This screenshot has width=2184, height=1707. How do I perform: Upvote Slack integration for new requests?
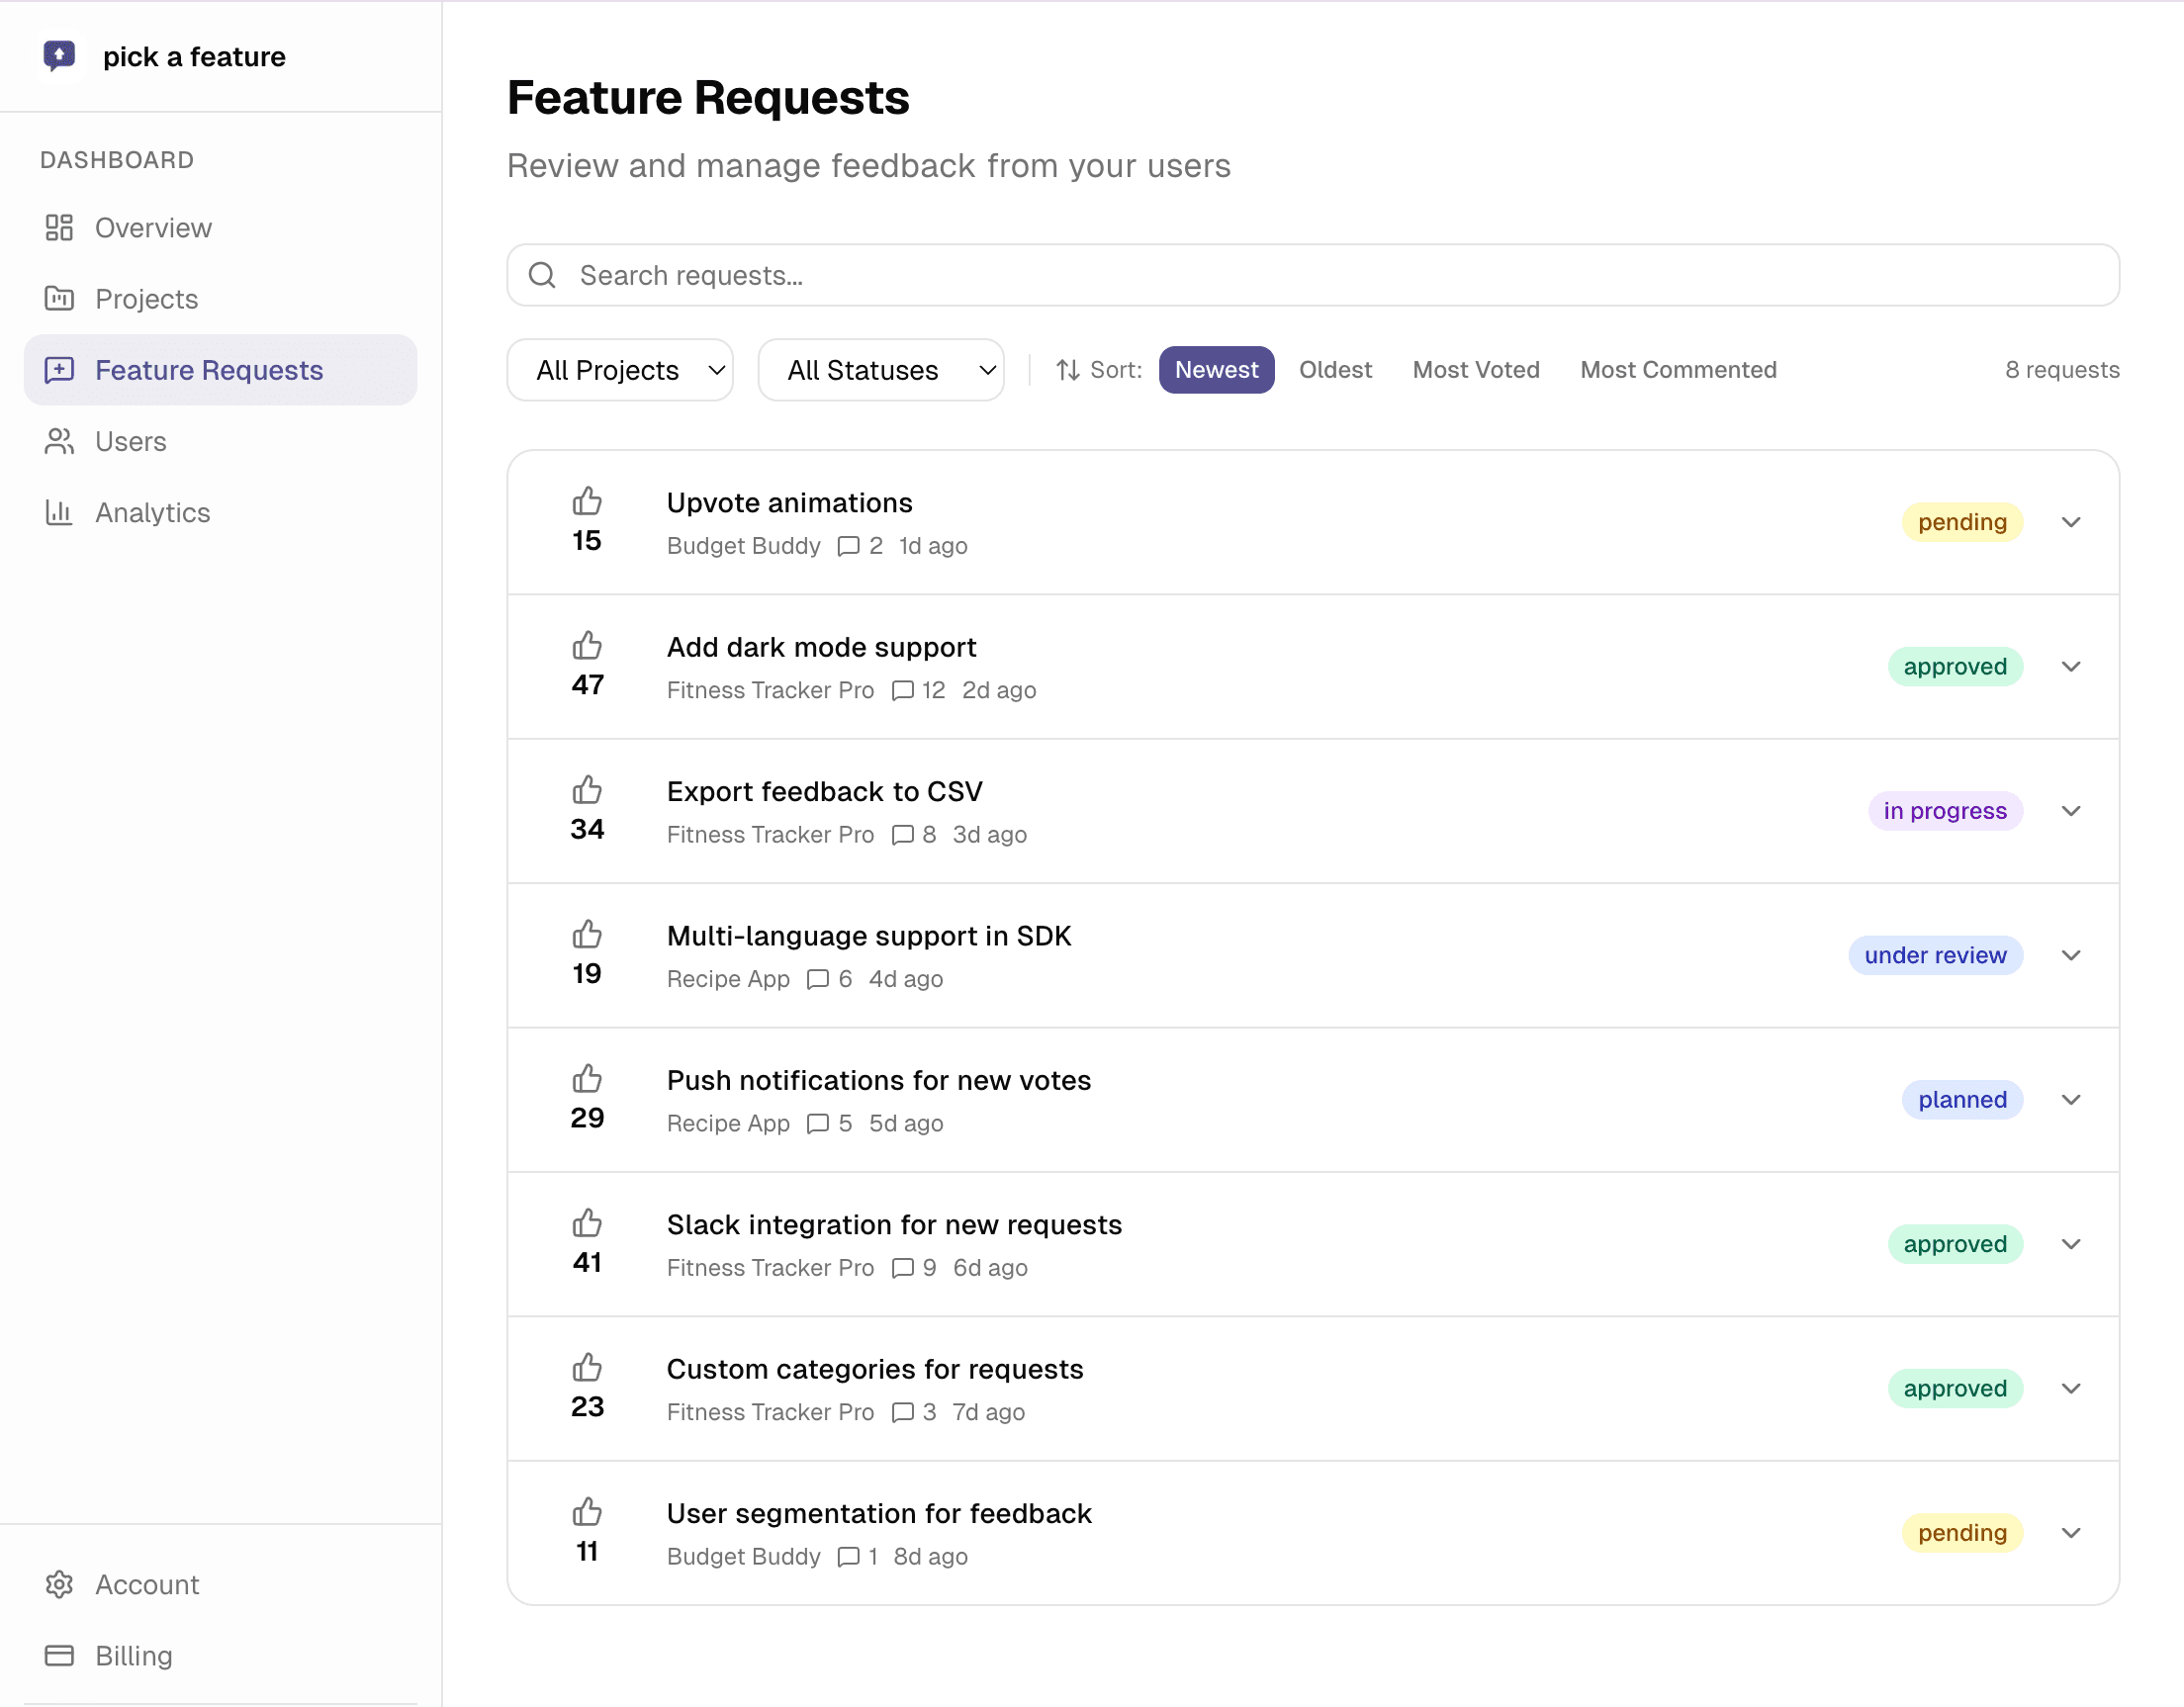coord(587,1222)
